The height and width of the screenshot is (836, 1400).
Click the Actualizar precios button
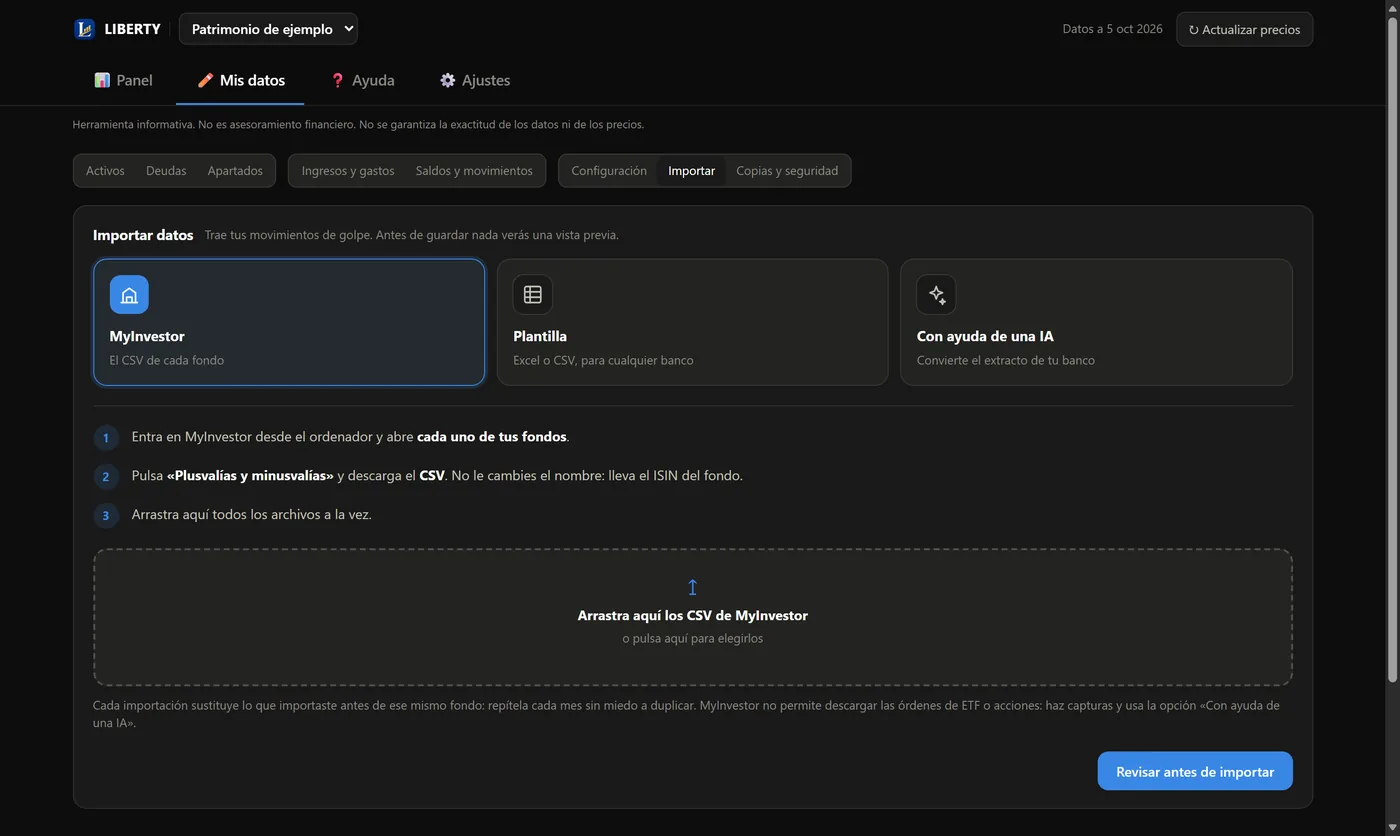tap(1244, 29)
